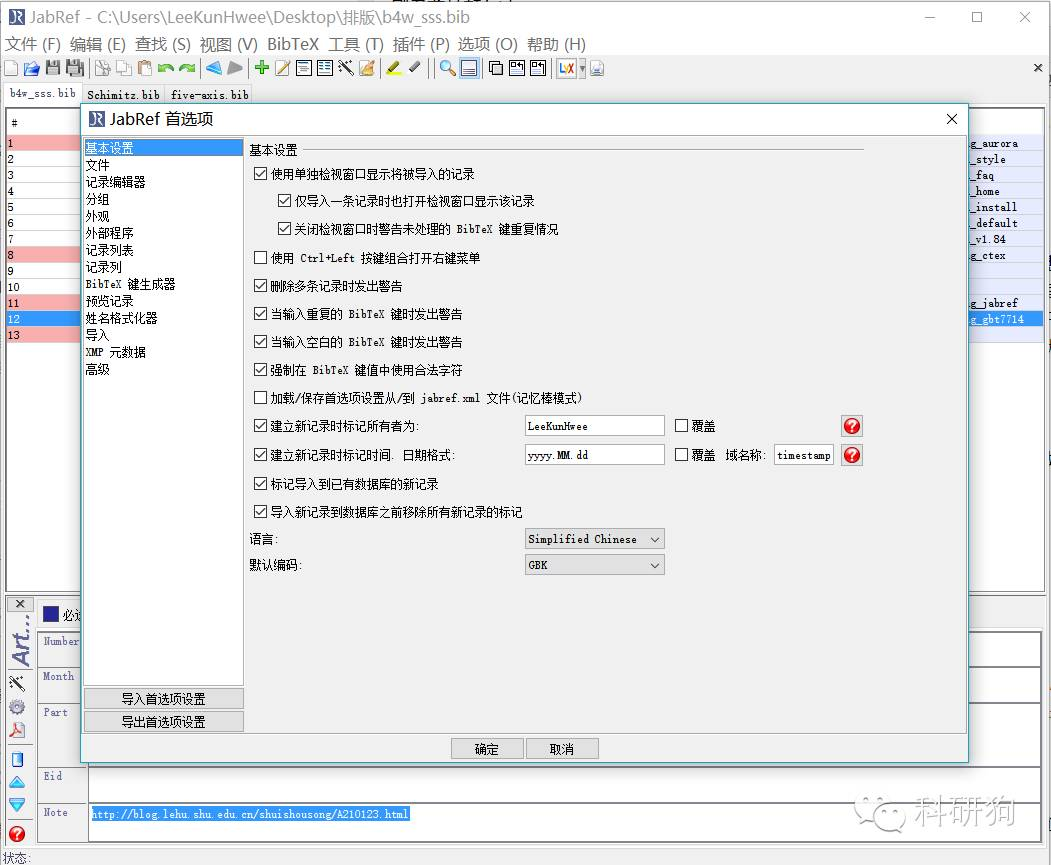The width and height of the screenshot is (1051, 865).
Task: Click the Unmark entries eraser icon
Action: tap(414, 68)
